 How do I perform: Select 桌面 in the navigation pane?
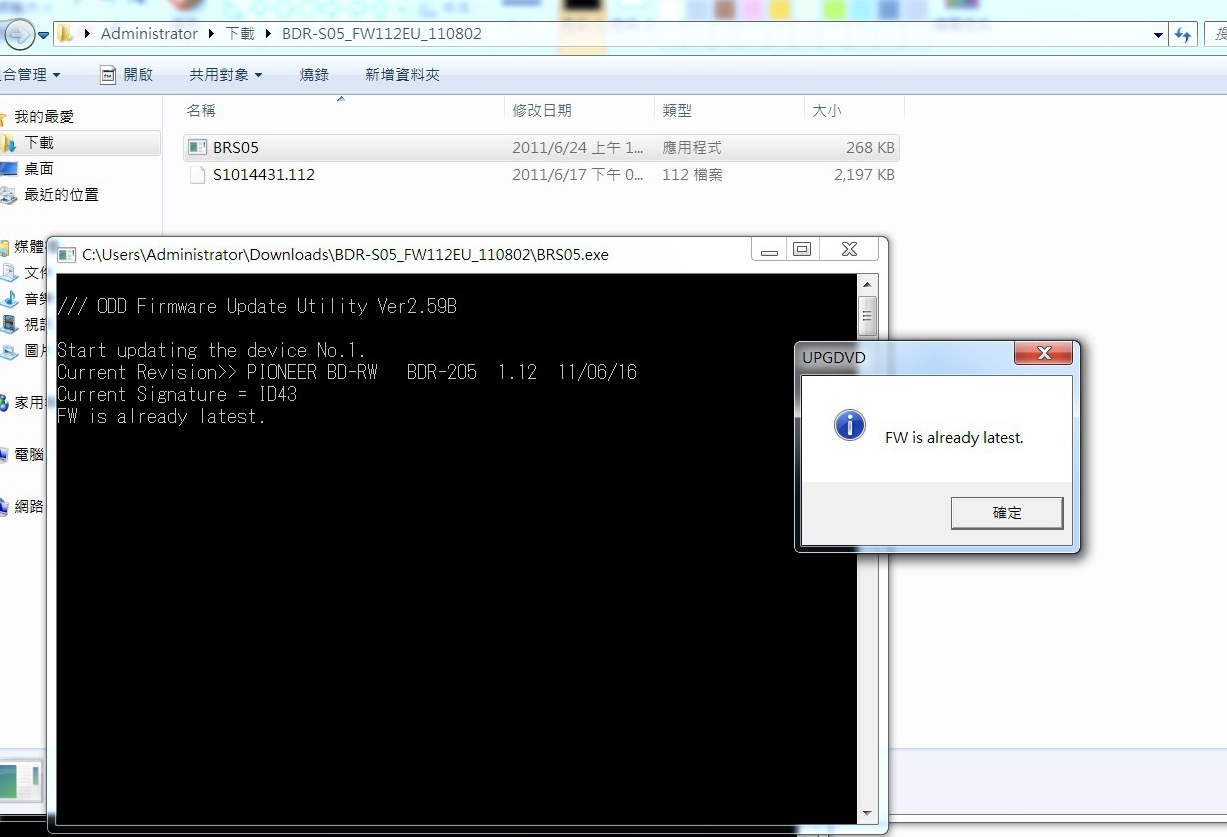[x=39, y=169]
